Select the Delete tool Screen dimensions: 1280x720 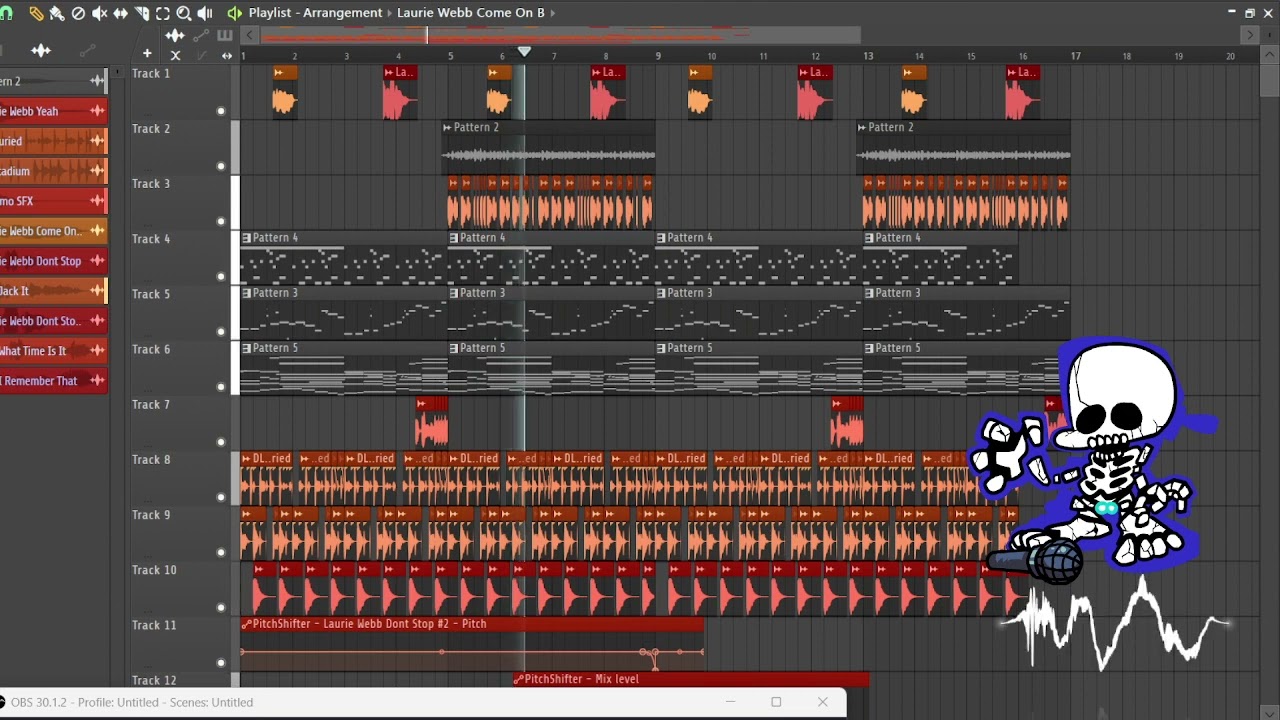pos(78,13)
